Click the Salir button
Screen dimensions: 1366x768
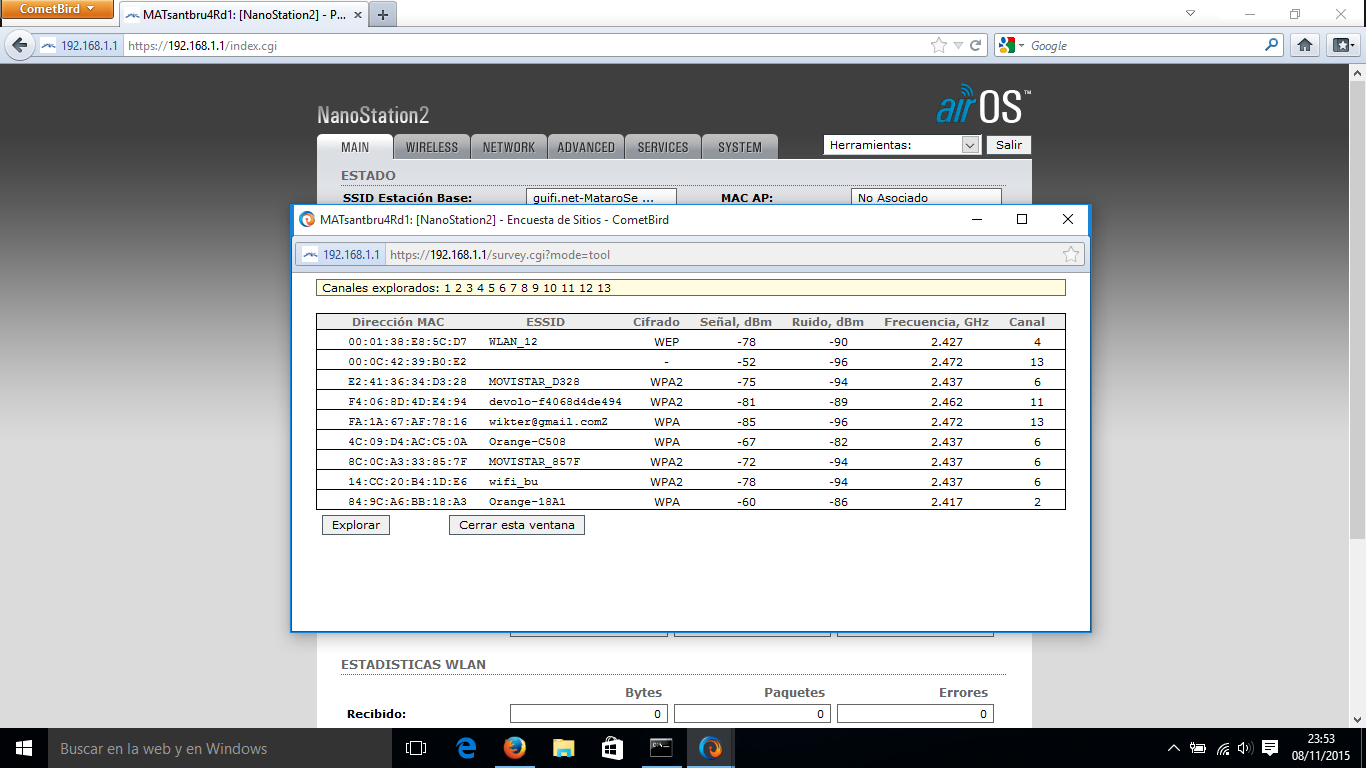[x=1009, y=145]
